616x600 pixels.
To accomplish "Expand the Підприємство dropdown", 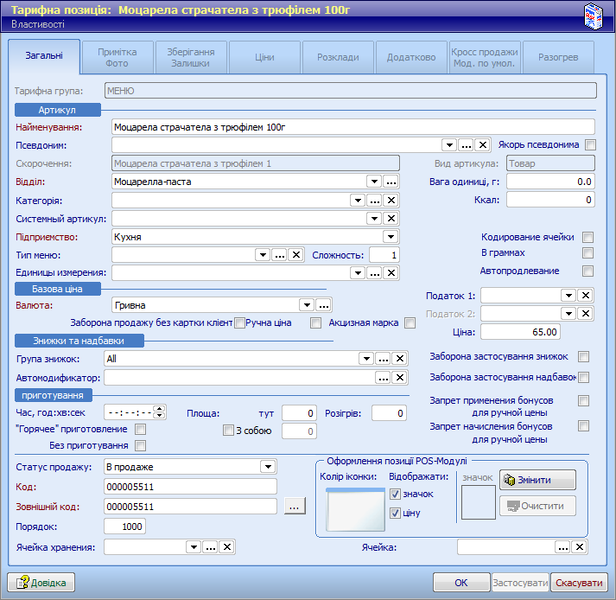I will (x=391, y=237).
